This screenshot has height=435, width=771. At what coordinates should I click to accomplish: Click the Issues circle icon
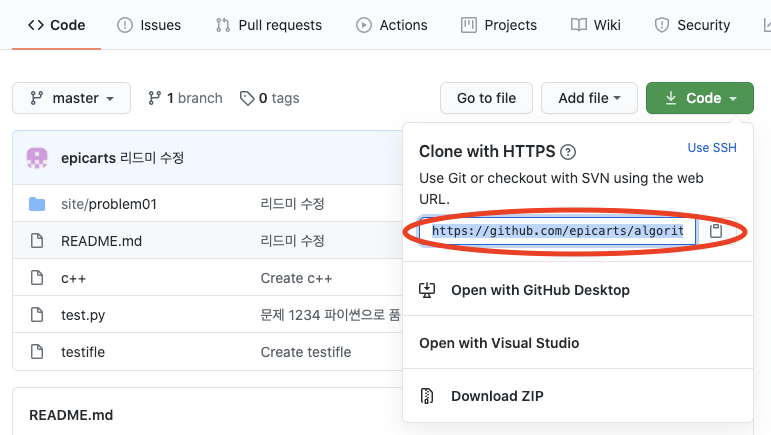(125, 25)
